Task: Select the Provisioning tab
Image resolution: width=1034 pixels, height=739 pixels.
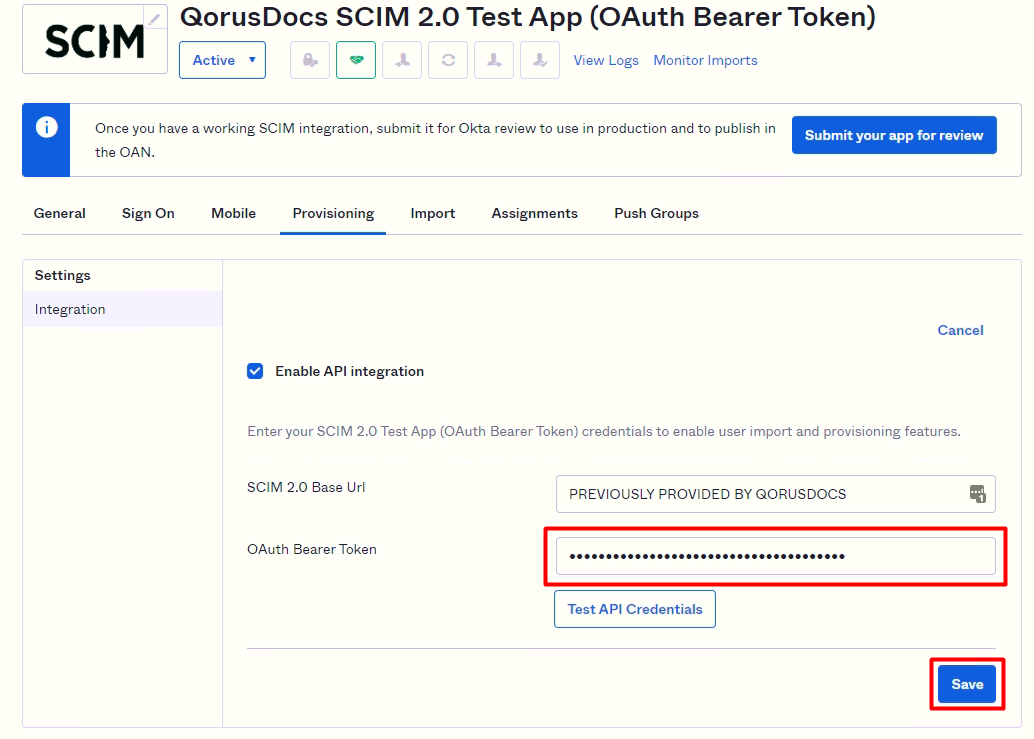Action: click(333, 214)
